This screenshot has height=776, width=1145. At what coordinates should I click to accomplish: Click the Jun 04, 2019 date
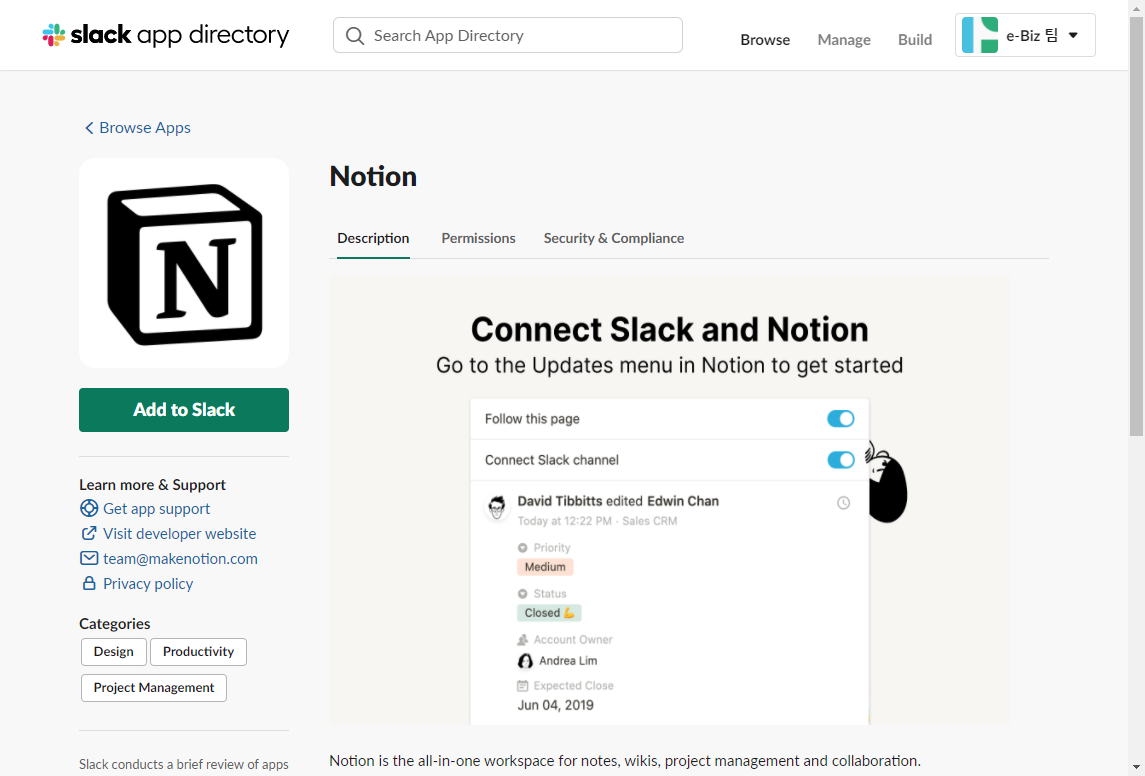click(556, 705)
